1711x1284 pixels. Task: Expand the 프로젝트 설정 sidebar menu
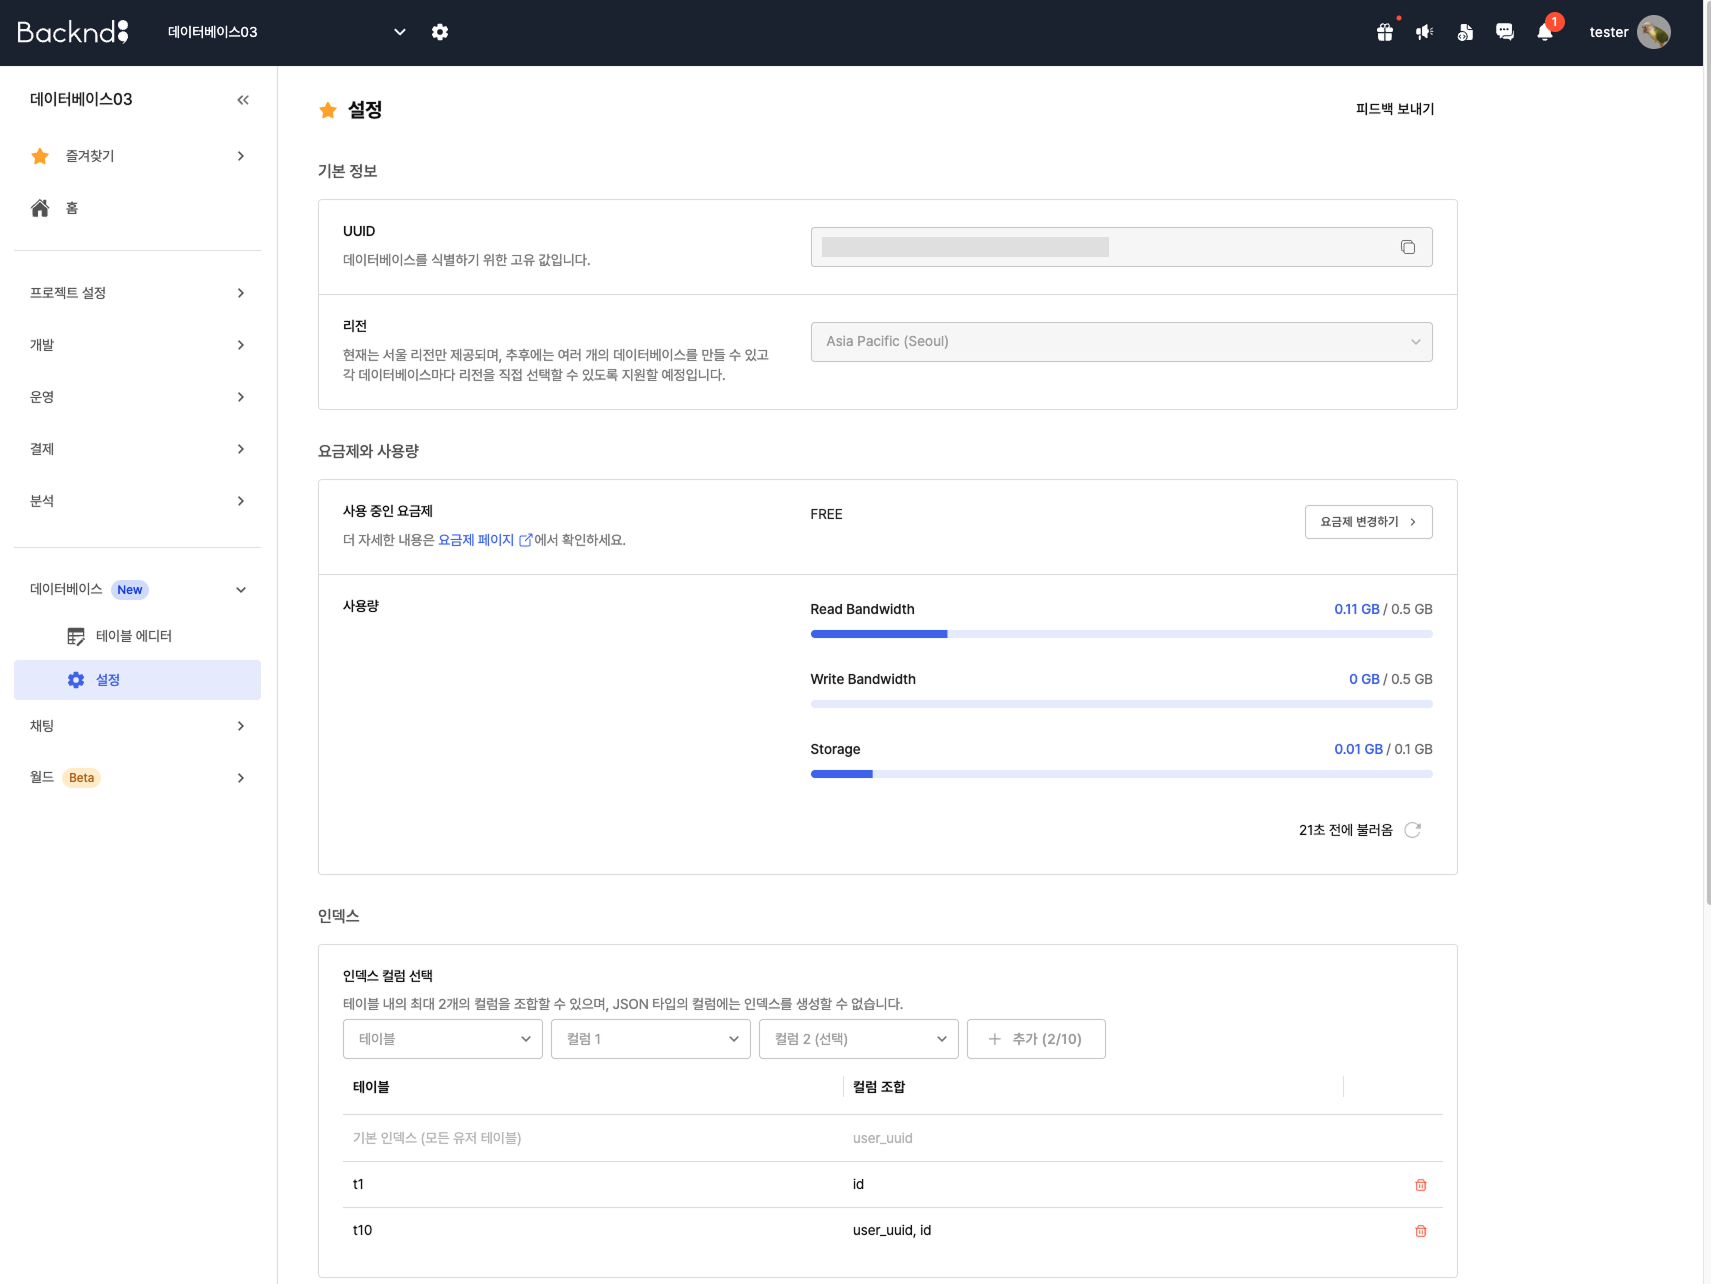pos(137,293)
